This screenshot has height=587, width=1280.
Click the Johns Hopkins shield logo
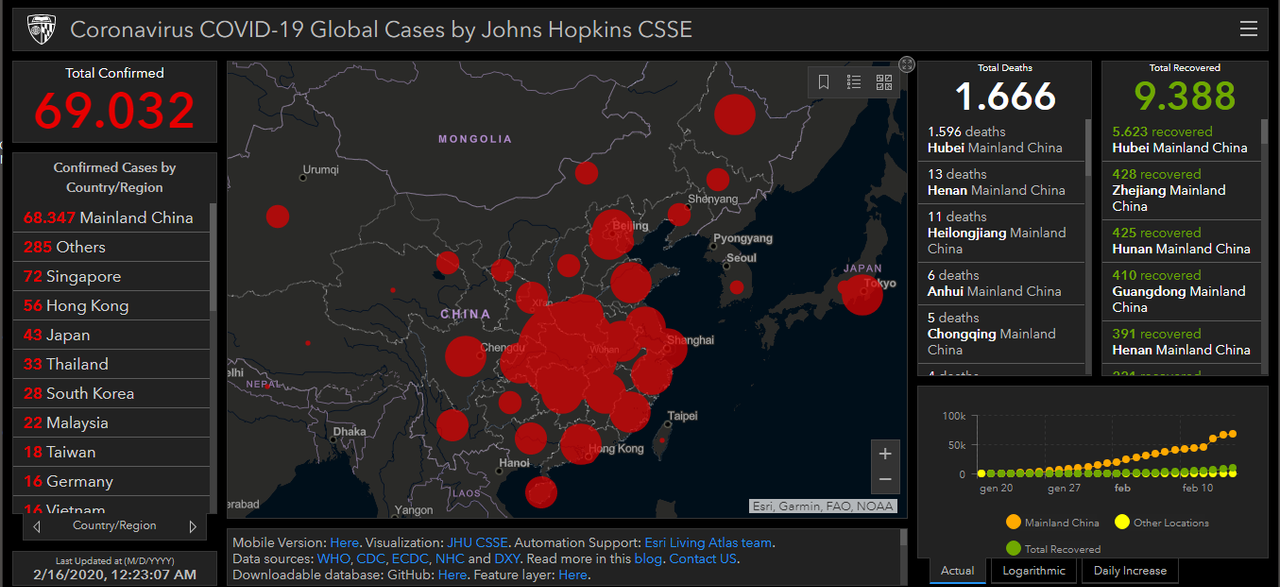[x=41, y=29]
